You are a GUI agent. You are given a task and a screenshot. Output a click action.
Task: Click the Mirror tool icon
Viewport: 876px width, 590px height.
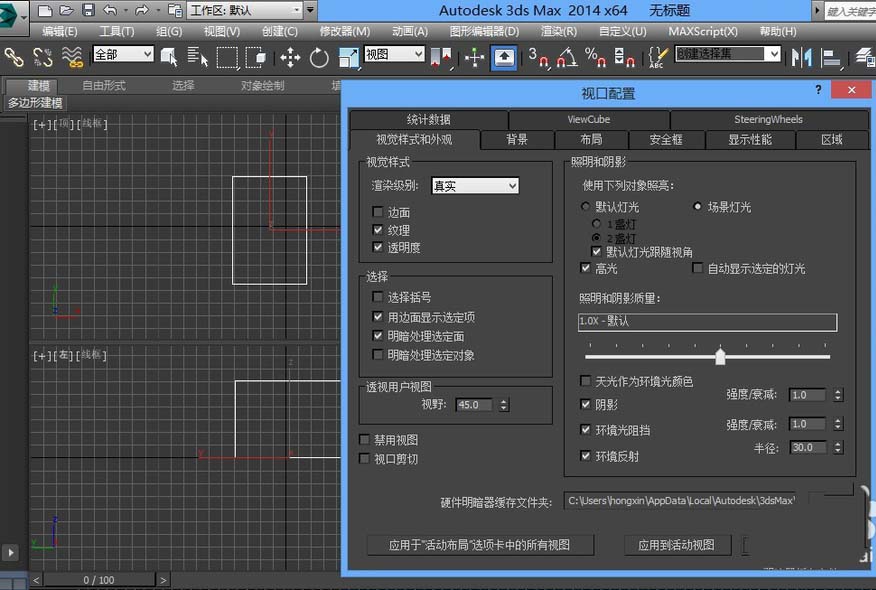click(x=802, y=57)
